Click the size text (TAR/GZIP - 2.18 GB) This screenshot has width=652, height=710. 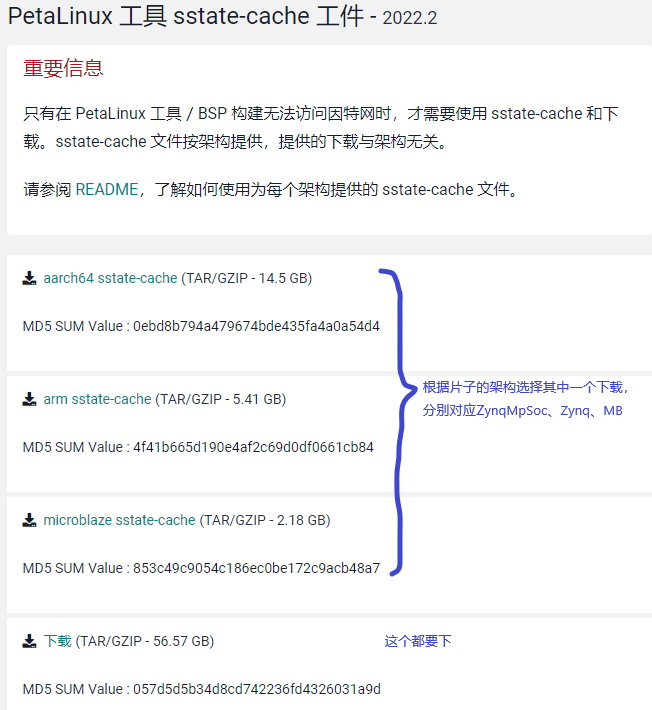[x=265, y=520]
